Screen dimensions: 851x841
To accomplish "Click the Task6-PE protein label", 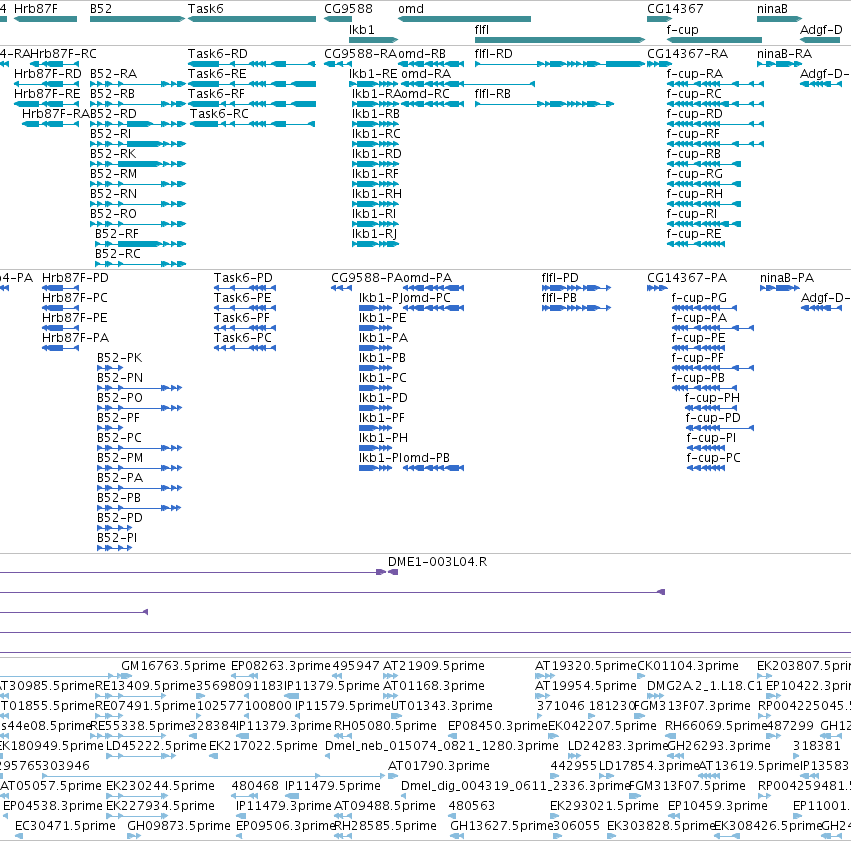I will pyautogui.click(x=243, y=298).
